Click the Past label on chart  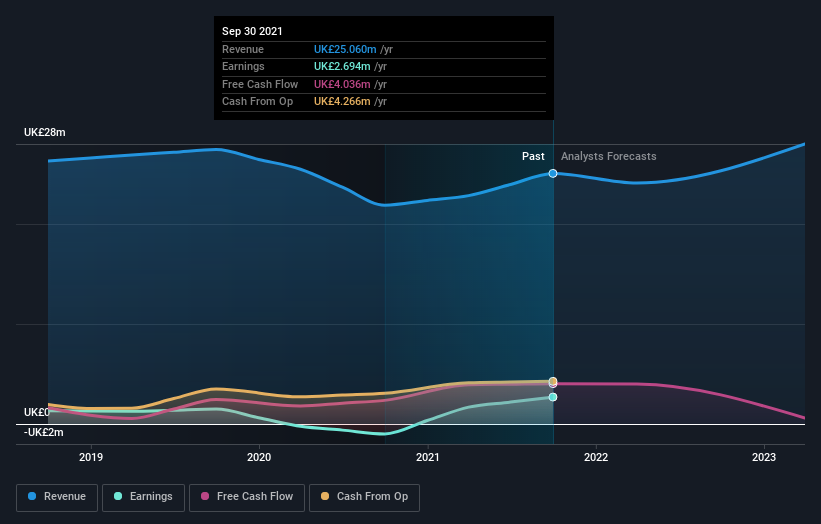coord(533,156)
